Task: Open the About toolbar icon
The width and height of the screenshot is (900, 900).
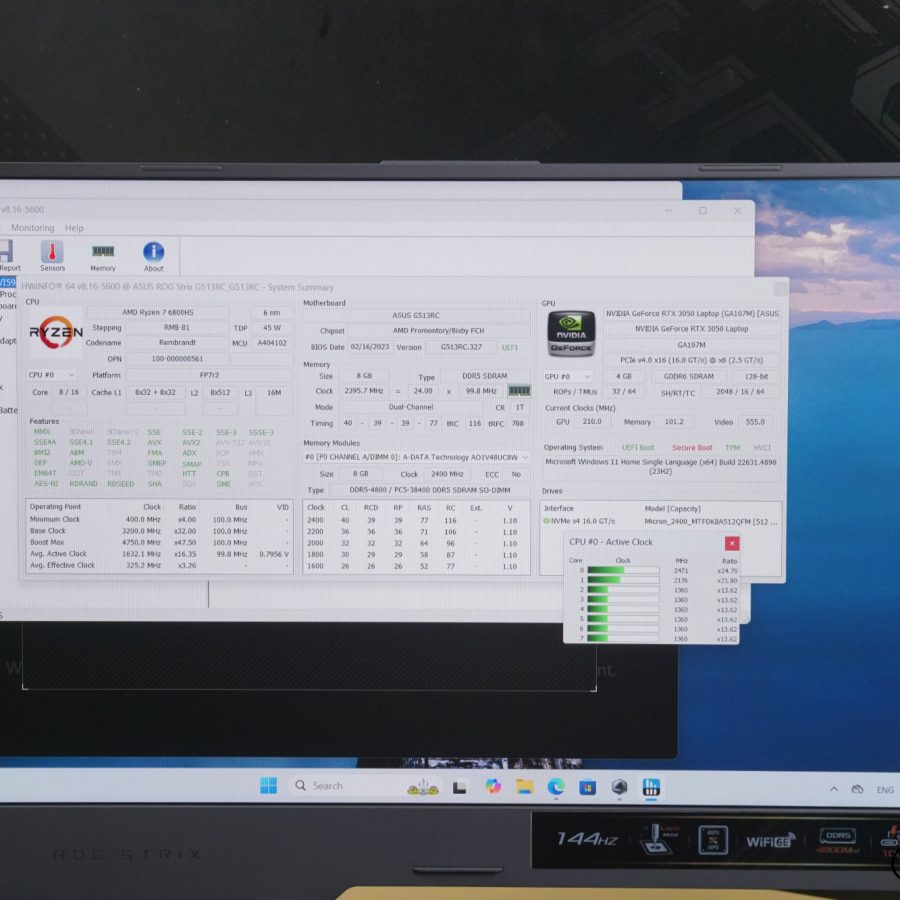Action: 153,257
